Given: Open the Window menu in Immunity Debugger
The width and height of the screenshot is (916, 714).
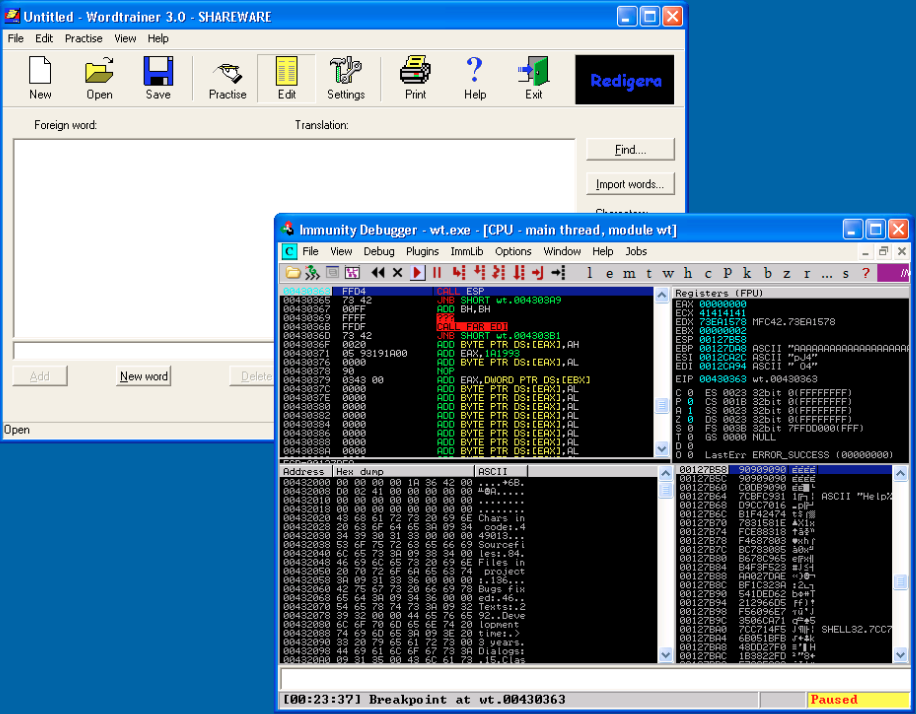Looking at the screenshot, I should [x=562, y=251].
